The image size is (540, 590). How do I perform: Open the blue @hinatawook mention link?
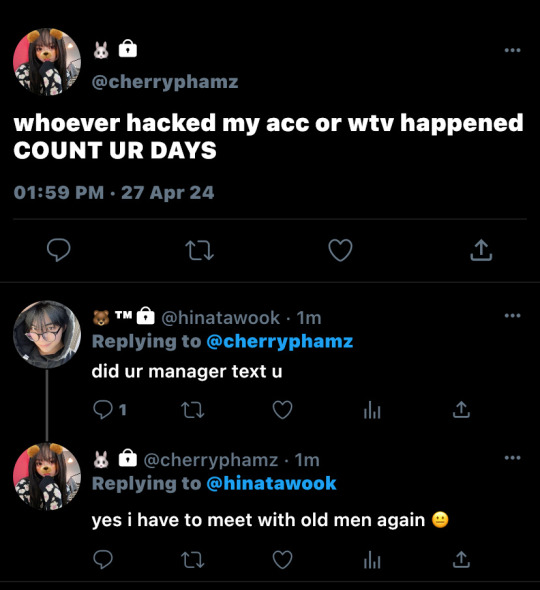271,484
